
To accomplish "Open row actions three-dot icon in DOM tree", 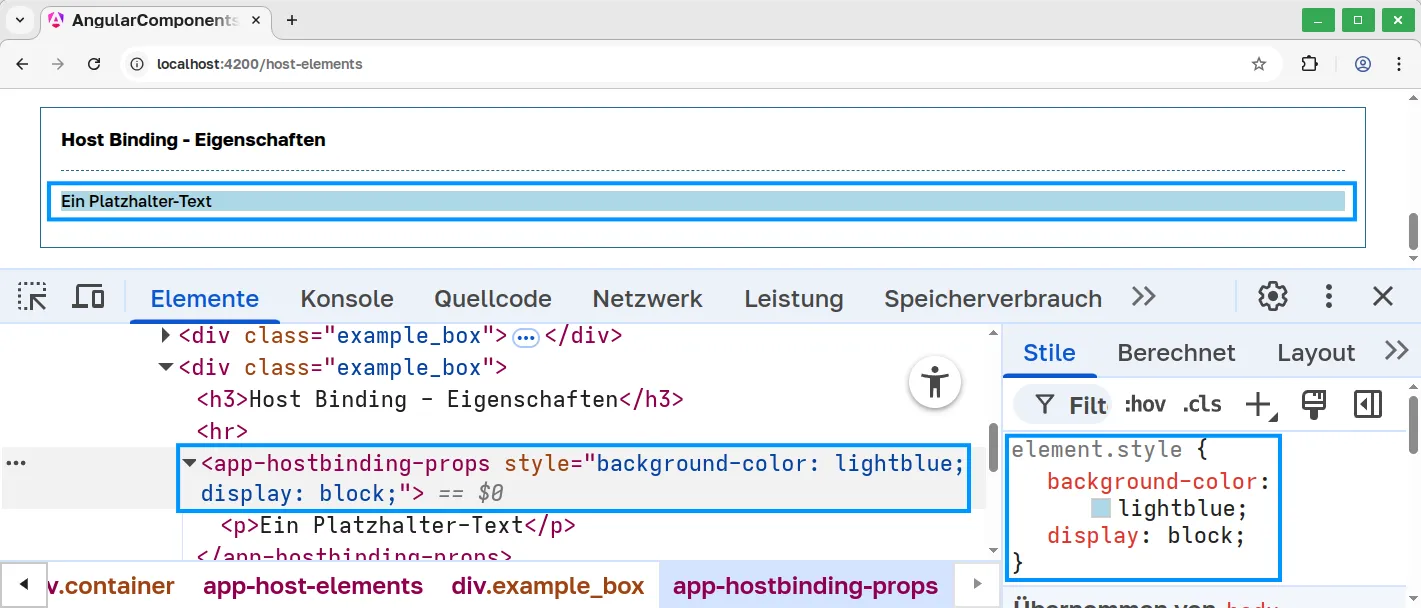I will pos(16,464).
